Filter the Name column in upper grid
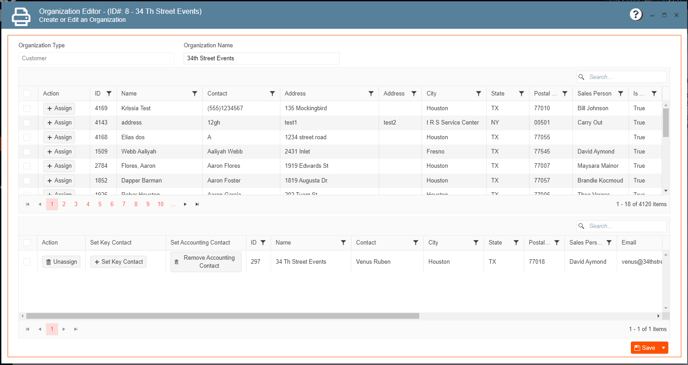Image resolution: width=688 pixels, height=365 pixels. [194, 93]
